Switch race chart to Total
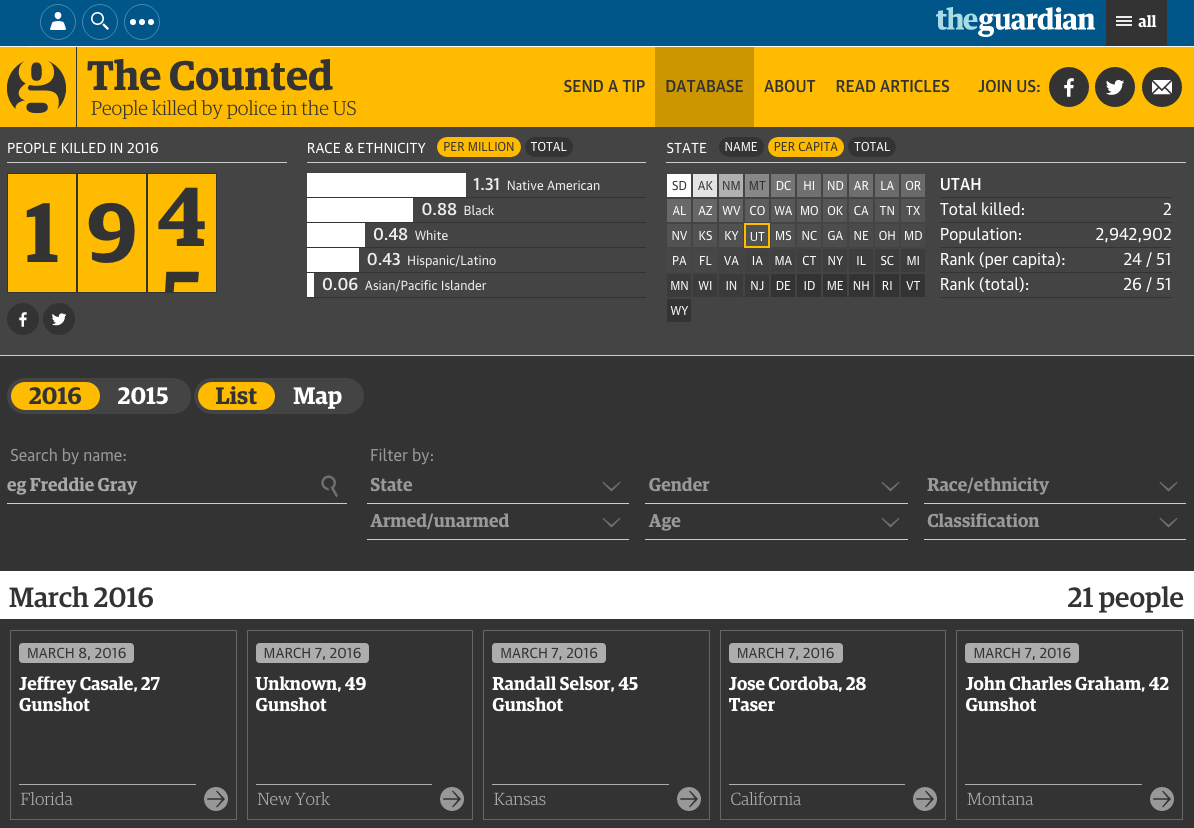This screenshot has width=1194, height=828. click(548, 147)
